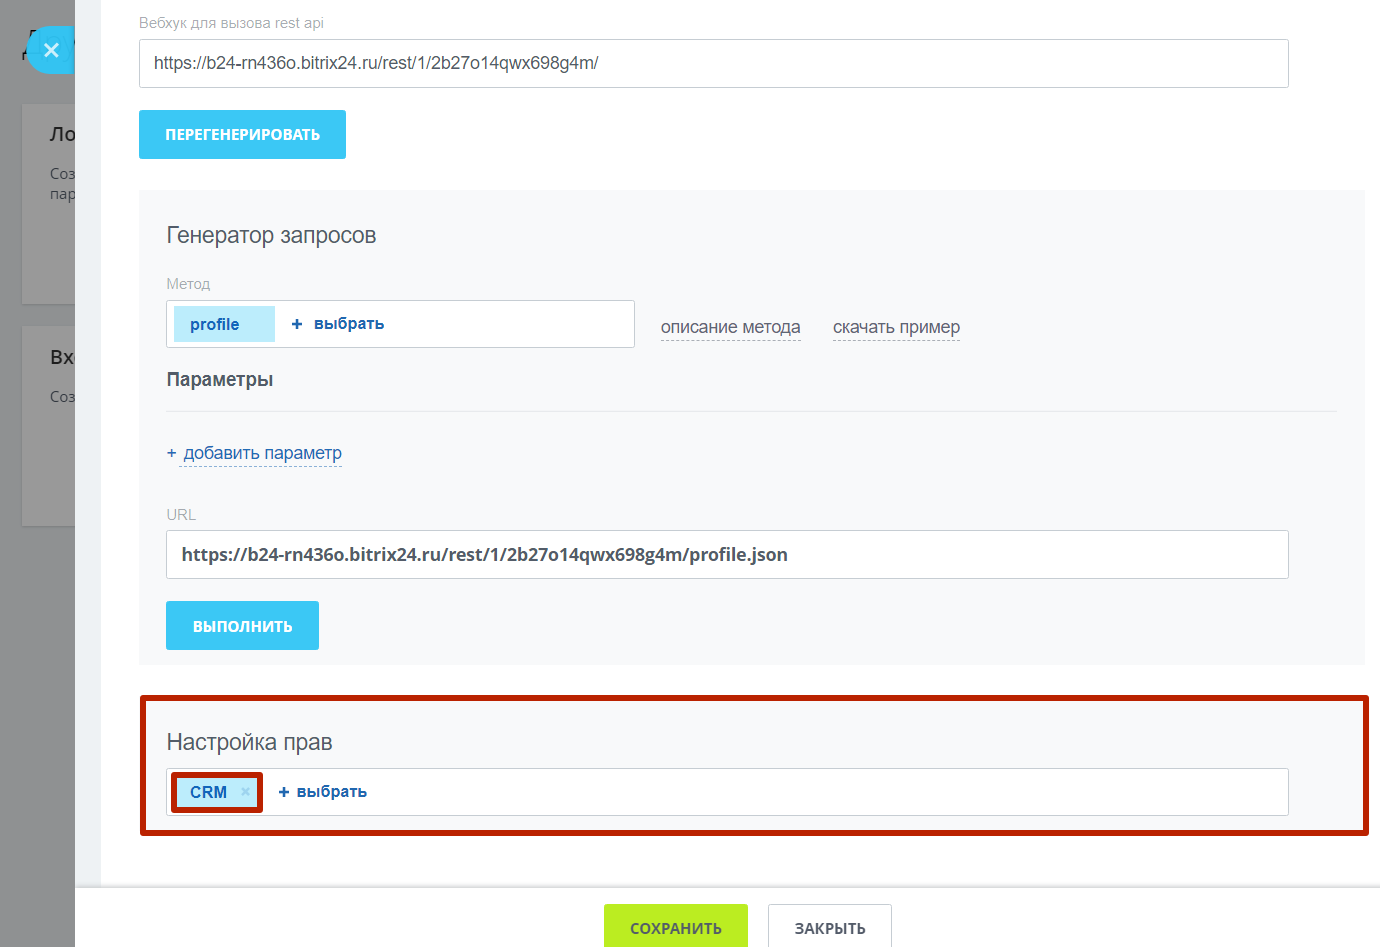The image size is (1380, 947).
Task: Click the добавить параметр link
Action: [x=262, y=453]
